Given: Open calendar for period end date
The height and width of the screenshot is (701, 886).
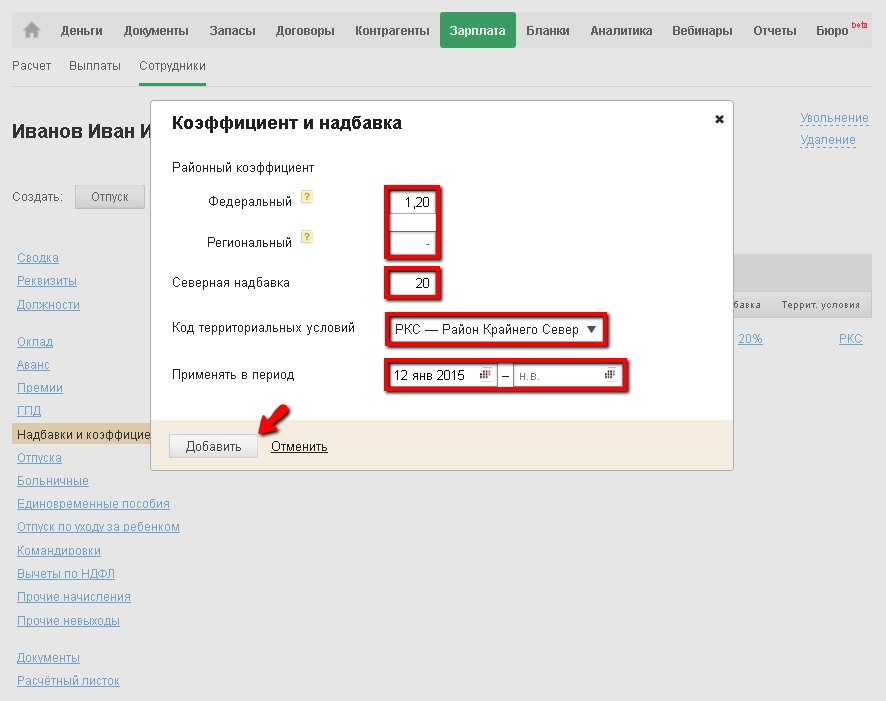Looking at the screenshot, I should coord(610,375).
